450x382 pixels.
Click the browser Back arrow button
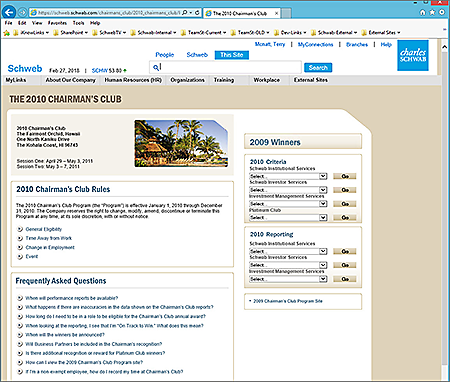coord(9,13)
